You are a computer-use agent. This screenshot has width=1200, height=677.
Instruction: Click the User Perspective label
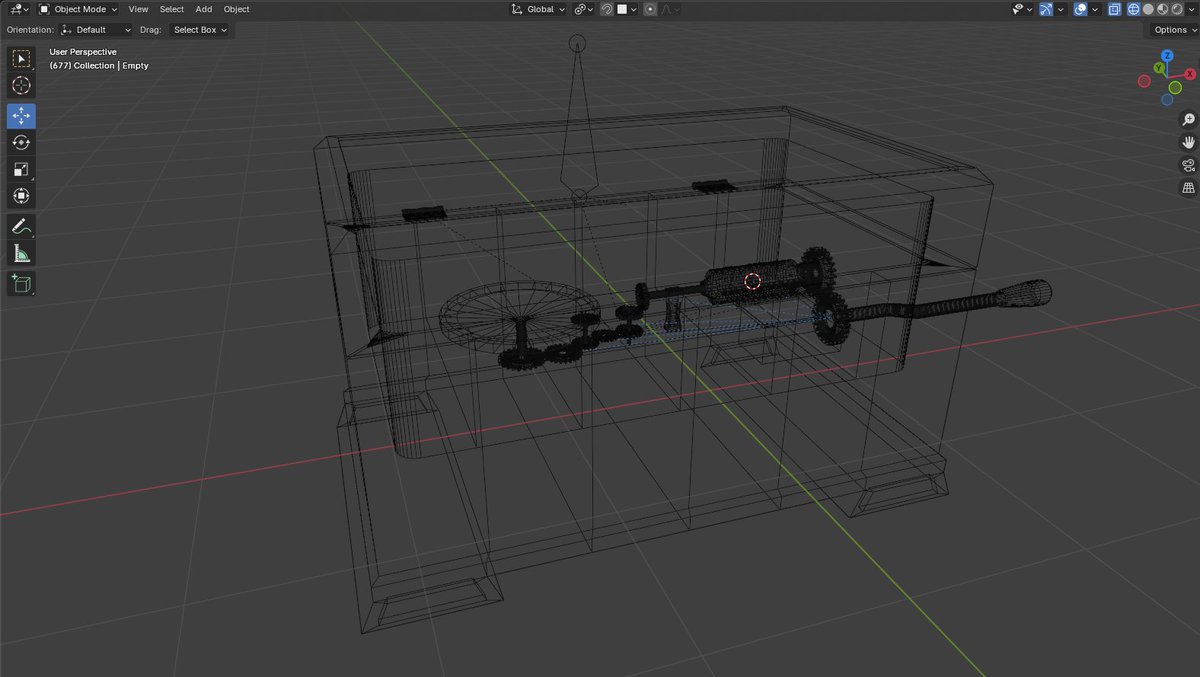pyautogui.click(x=83, y=52)
